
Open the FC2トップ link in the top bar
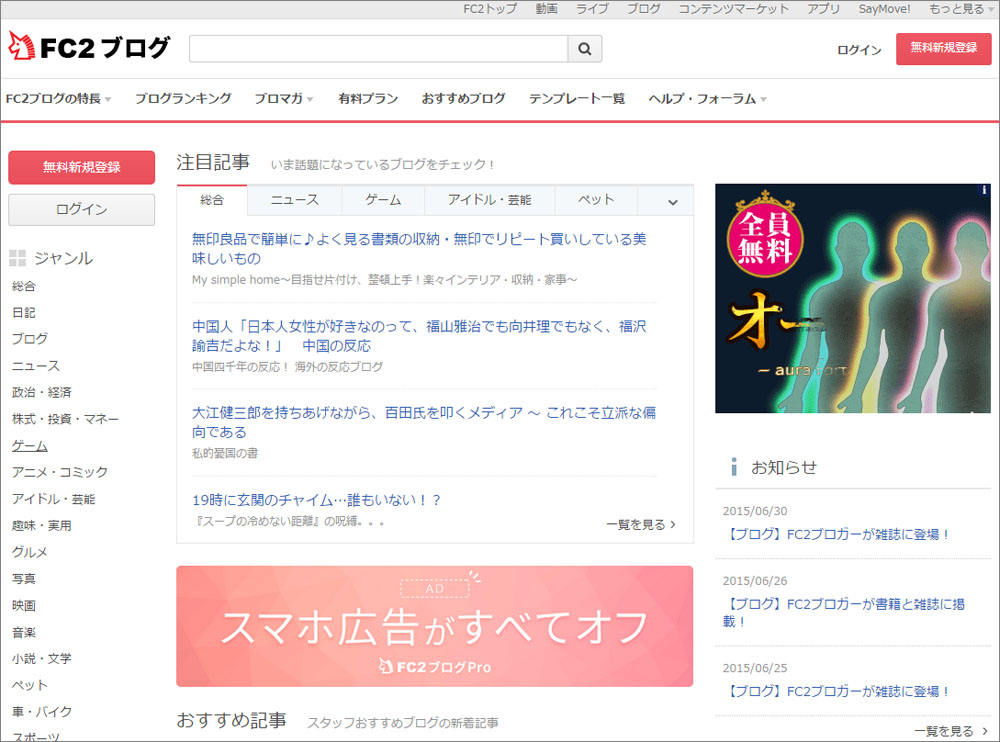490,9
